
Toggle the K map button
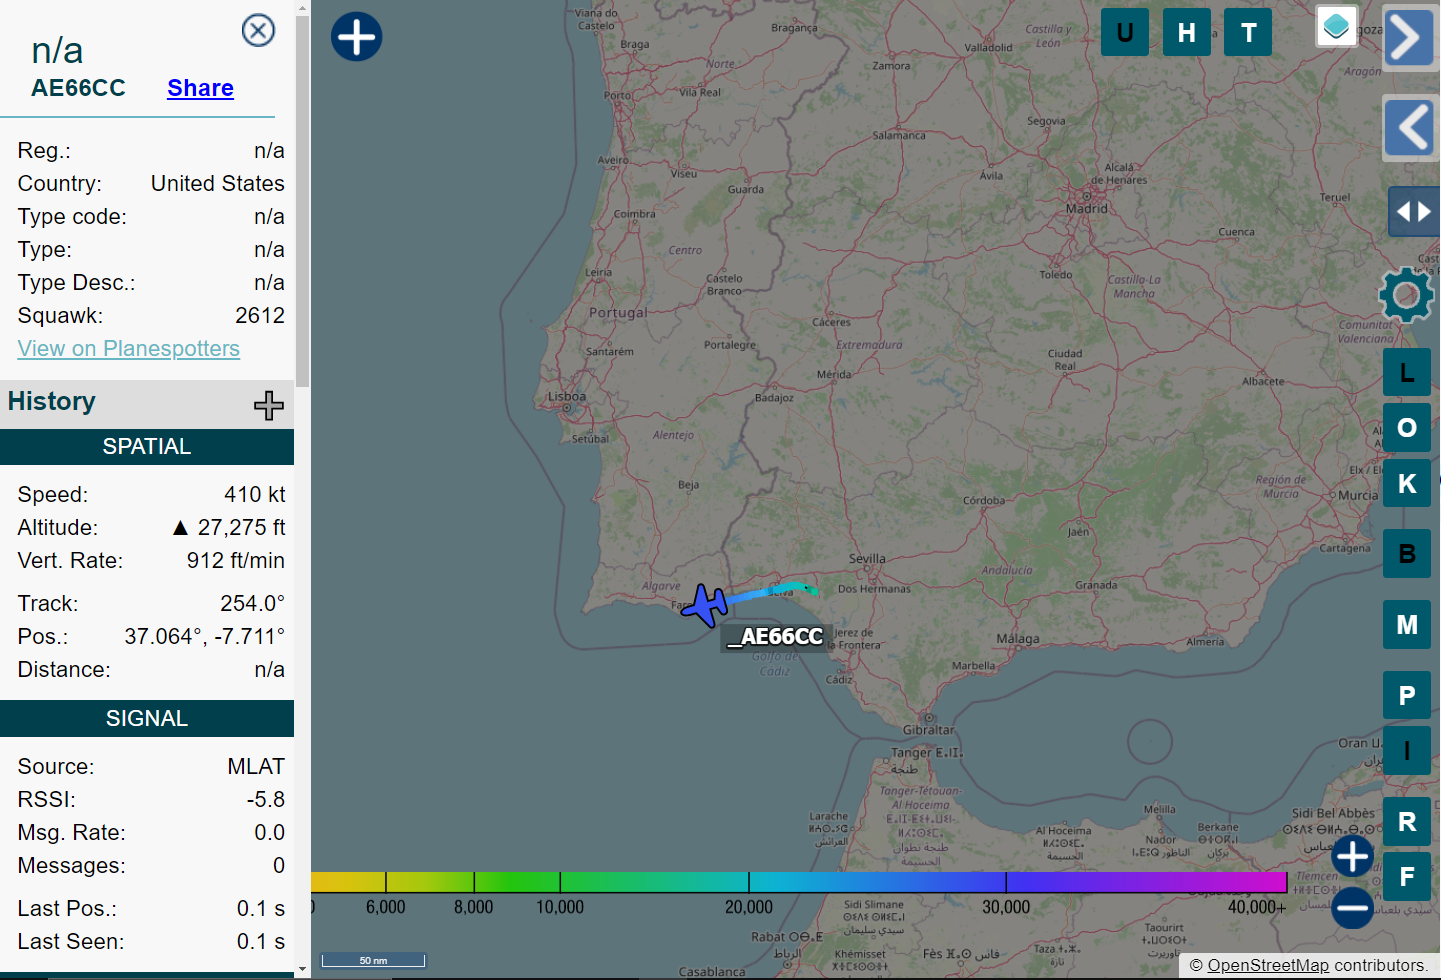[1407, 483]
